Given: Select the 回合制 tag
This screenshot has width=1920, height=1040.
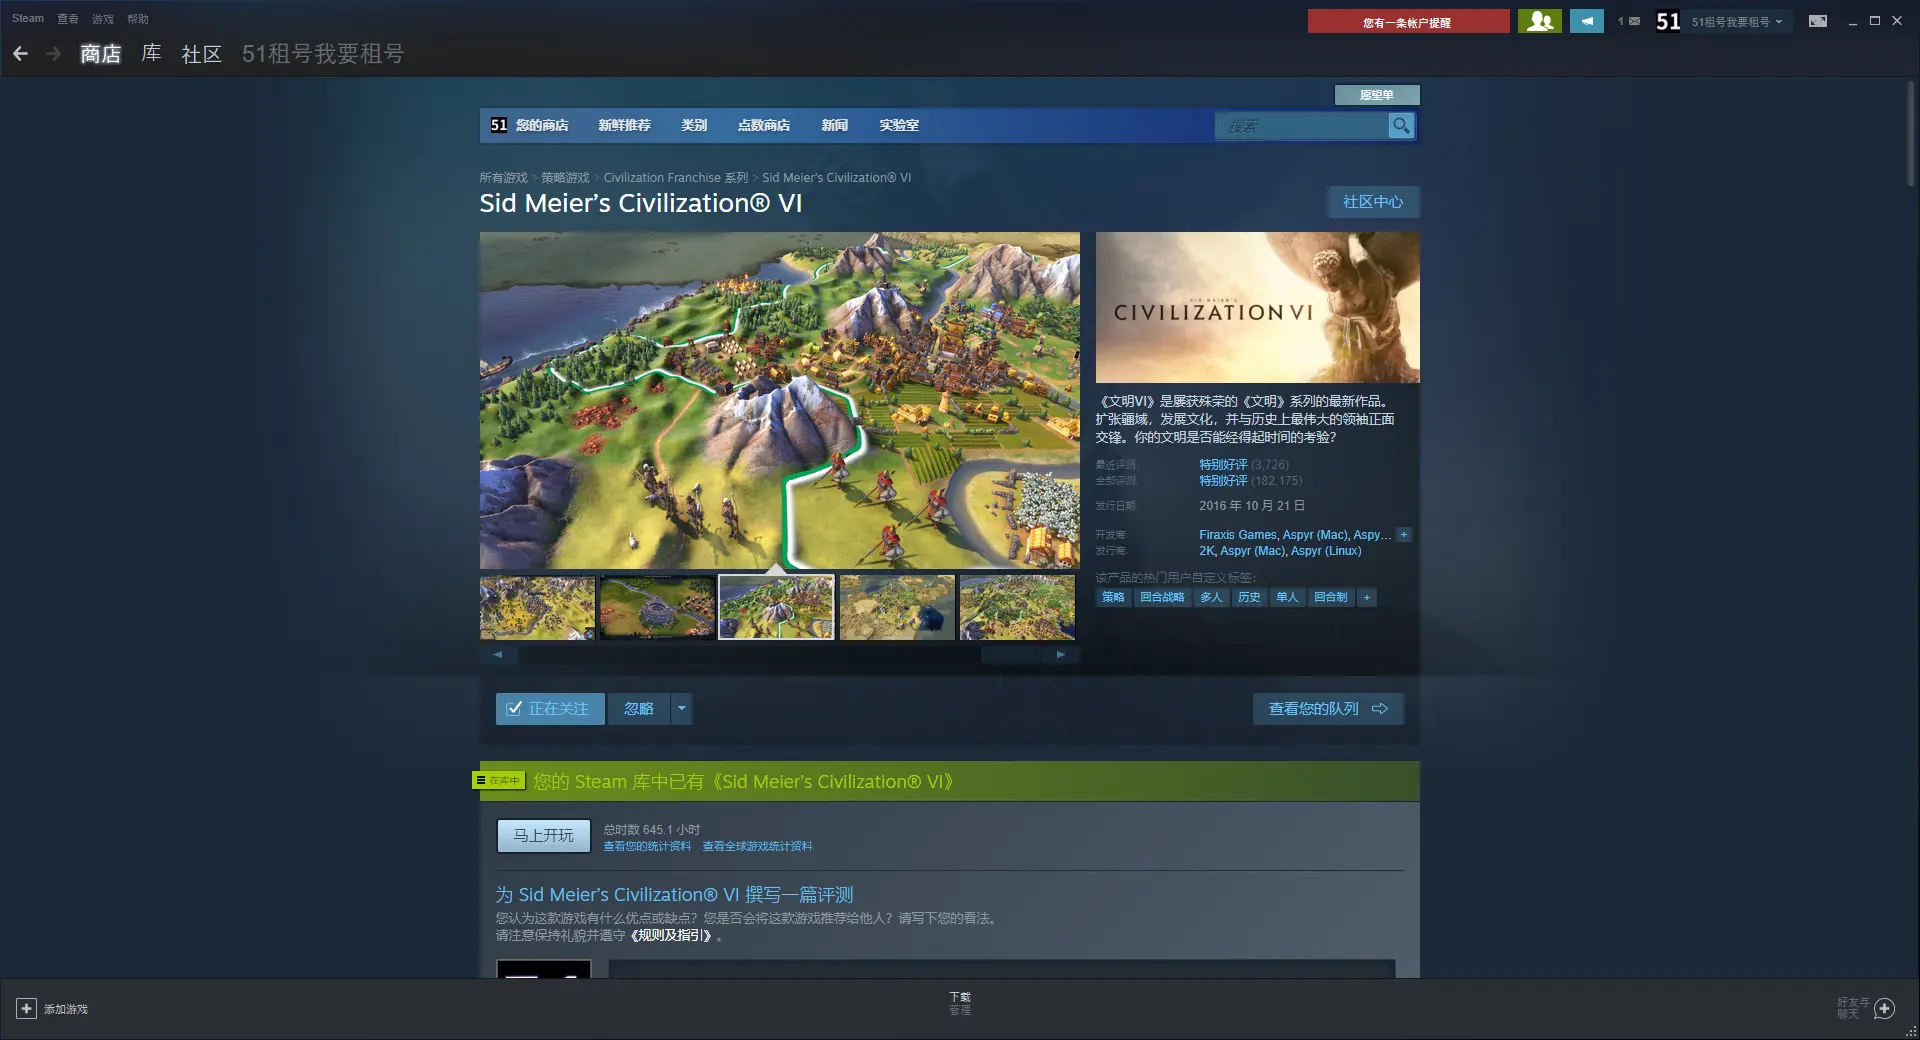Looking at the screenshot, I should click(x=1331, y=597).
